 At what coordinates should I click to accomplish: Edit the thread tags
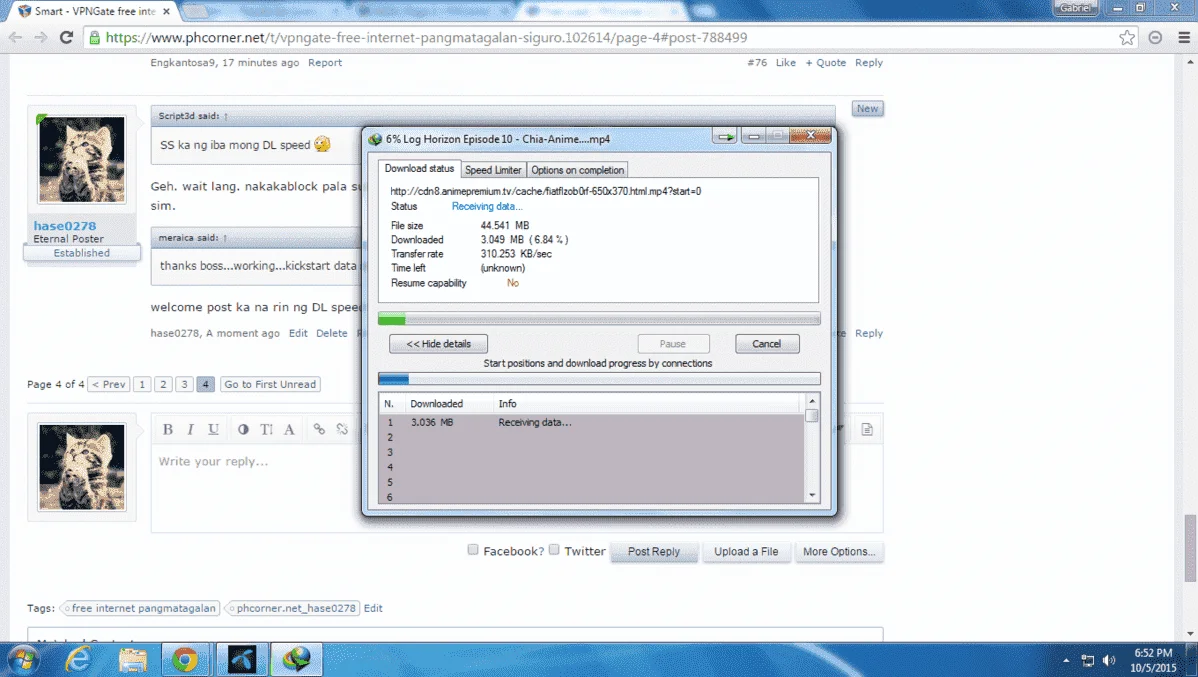click(x=373, y=608)
